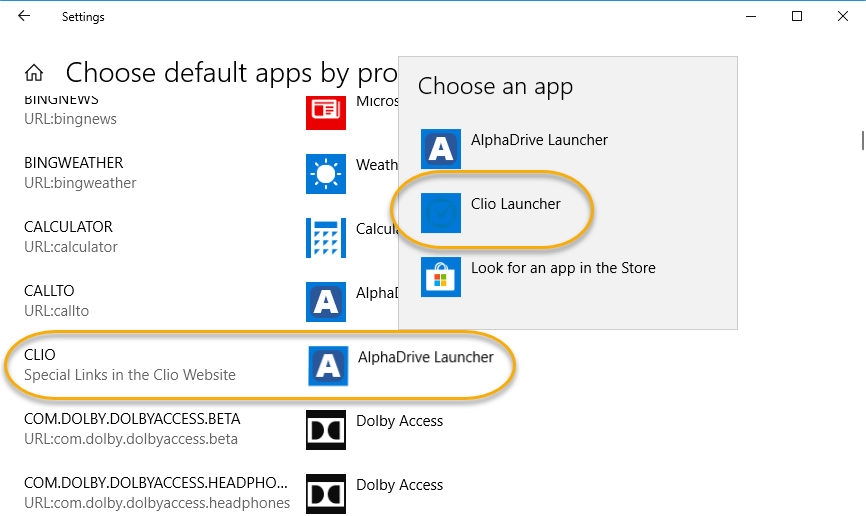Image resolution: width=866 pixels, height=516 pixels.
Task: Click AlphaDrive Launcher default for the CLIO protocol
Action: pyautogui.click(x=426, y=357)
